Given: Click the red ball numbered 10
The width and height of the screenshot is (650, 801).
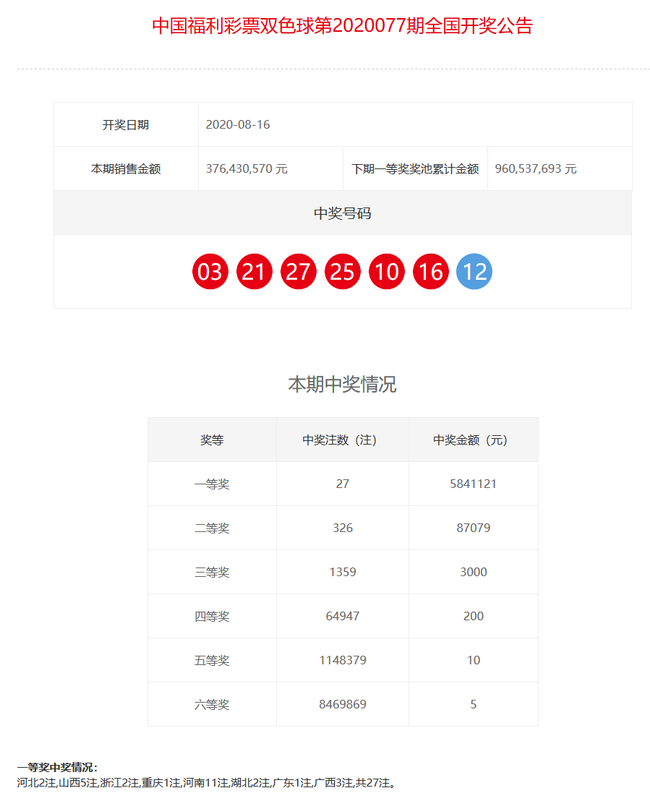Looking at the screenshot, I should click(387, 271).
